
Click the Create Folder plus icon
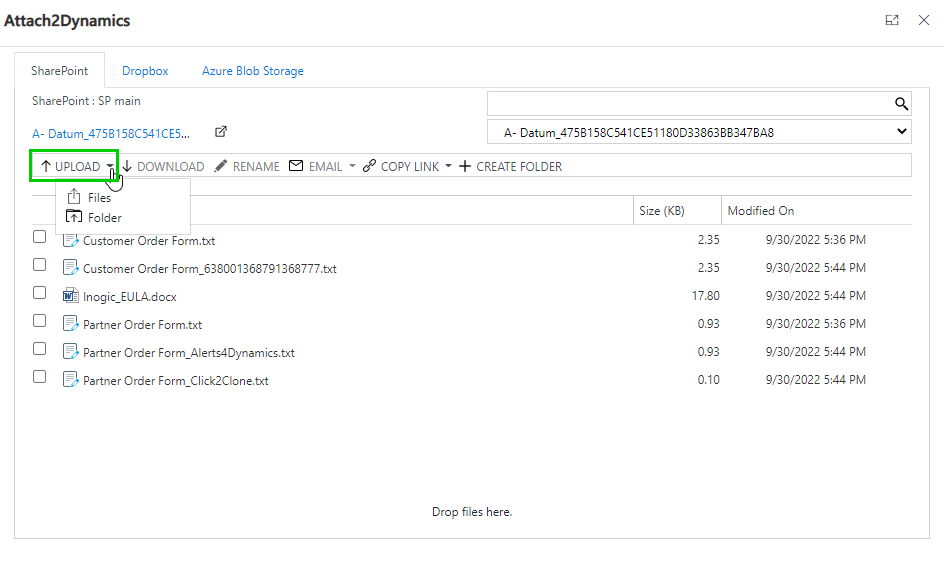click(x=465, y=166)
